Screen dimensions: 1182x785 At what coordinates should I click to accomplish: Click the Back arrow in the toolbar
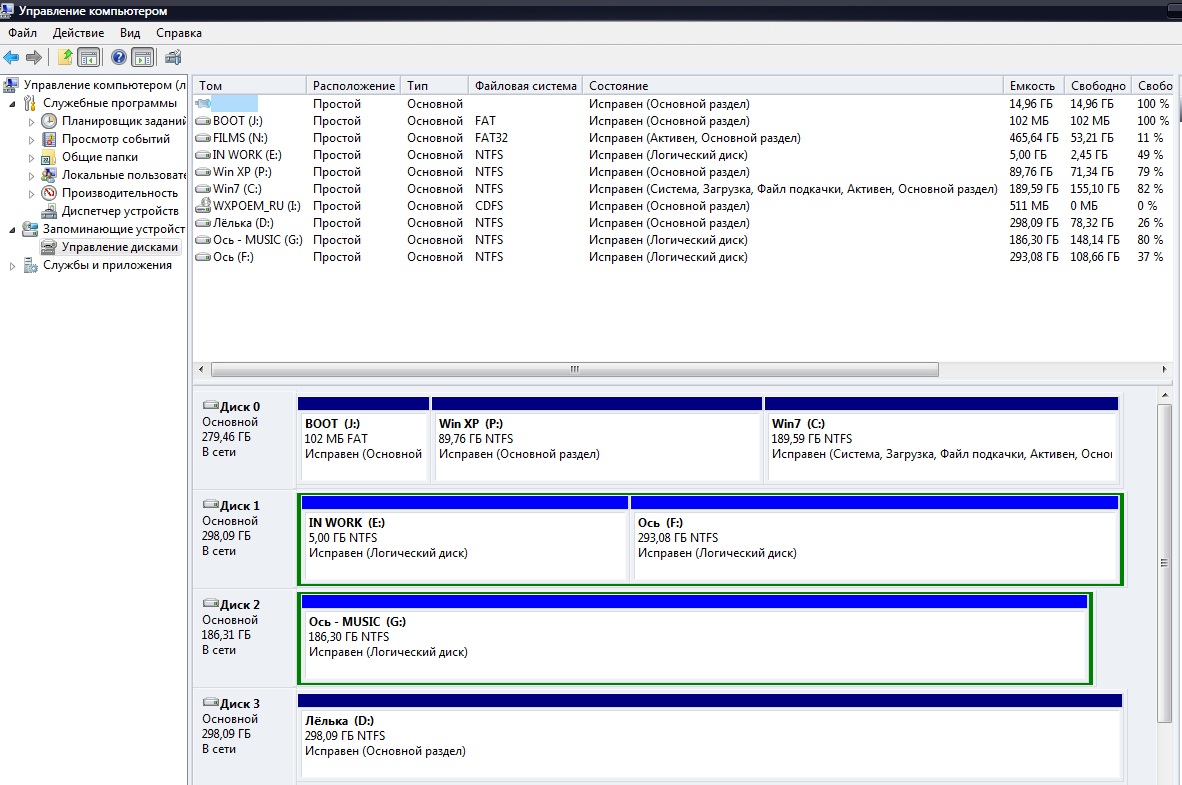pos(11,57)
